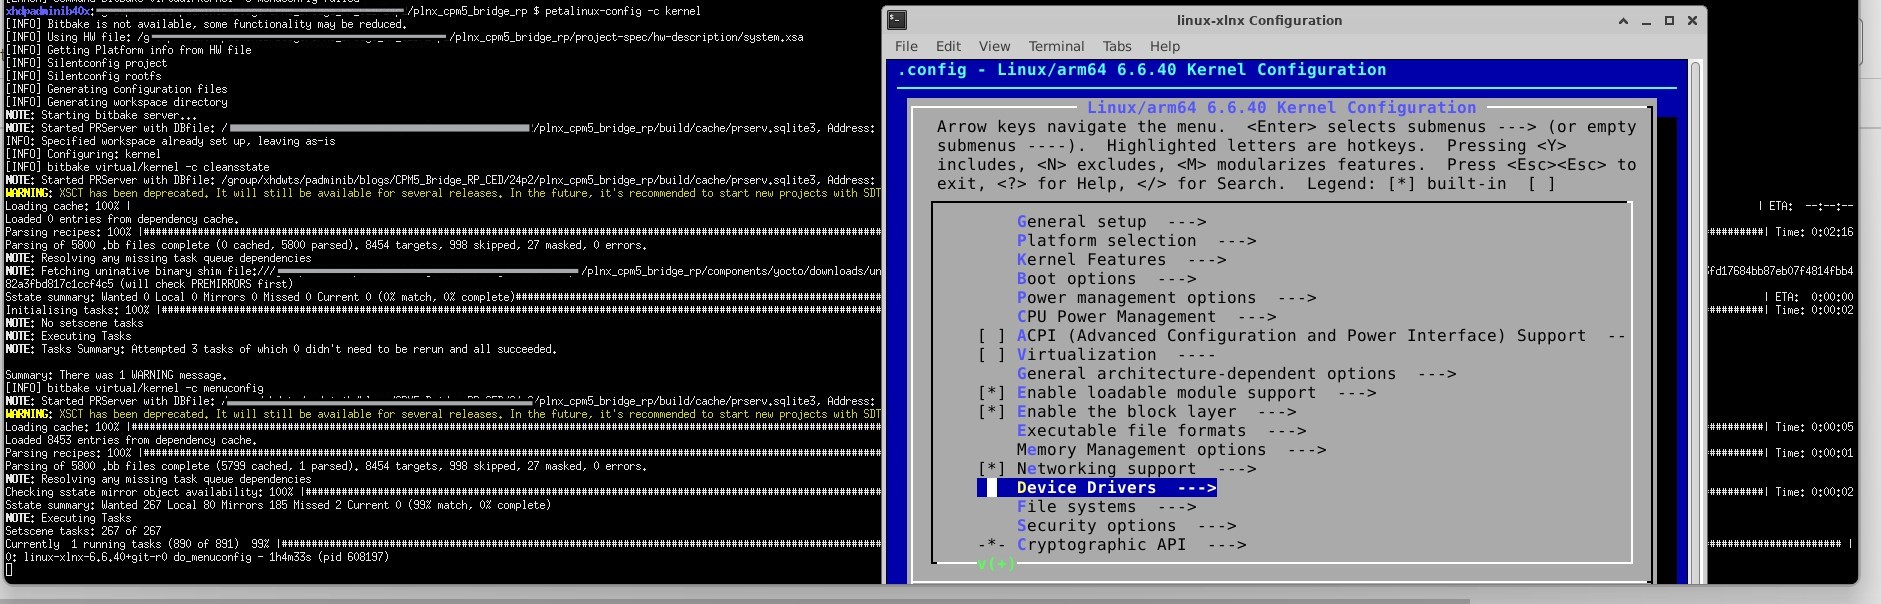Click the roll-up arrow window button
1881x604 pixels.
click(1623, 21)
